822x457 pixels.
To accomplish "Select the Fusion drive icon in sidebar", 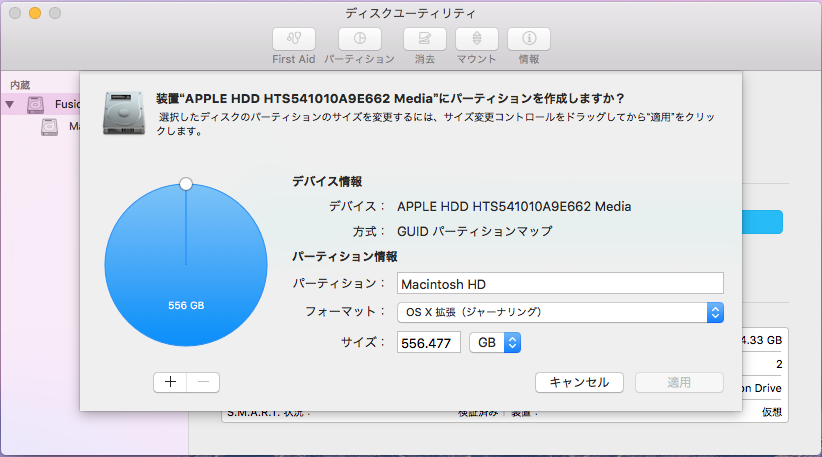I will 36,104.
